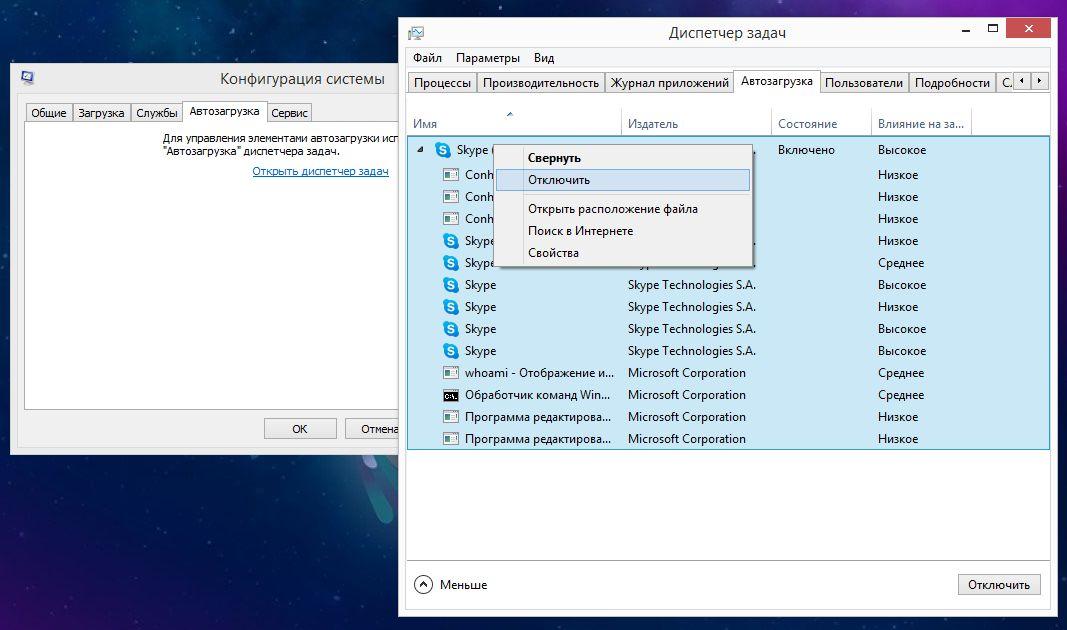Select the partly hidden tab after Подробности
The width and height of the screenshot is (1067, 630).
[1005, 82]
